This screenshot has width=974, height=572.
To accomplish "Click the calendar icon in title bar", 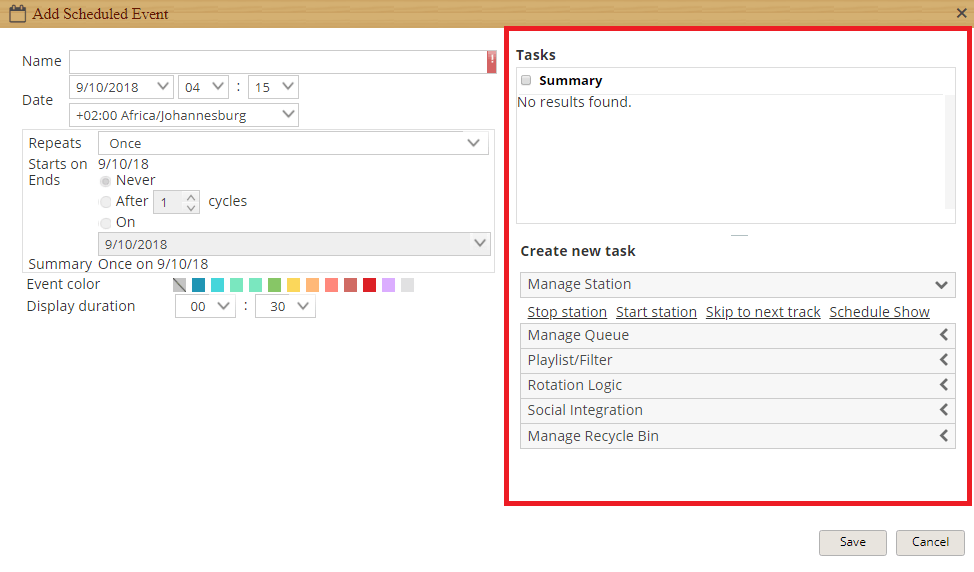I will point(17,14).
